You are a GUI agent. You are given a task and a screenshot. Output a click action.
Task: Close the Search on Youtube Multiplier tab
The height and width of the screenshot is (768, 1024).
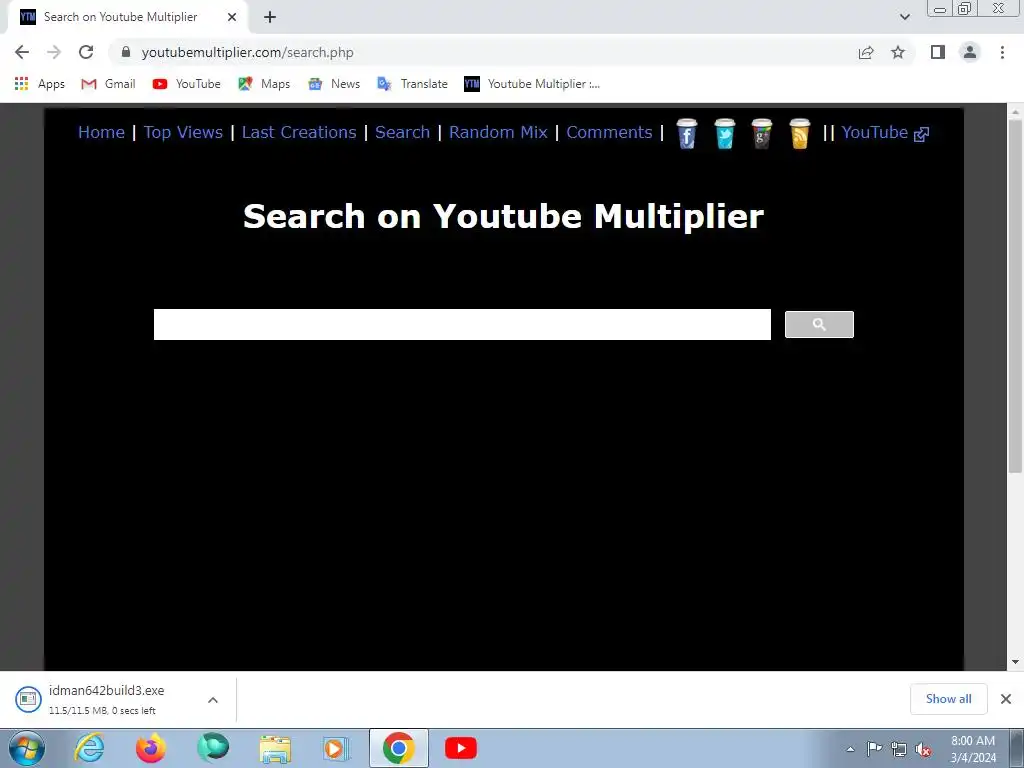click(x=232, y=18)
